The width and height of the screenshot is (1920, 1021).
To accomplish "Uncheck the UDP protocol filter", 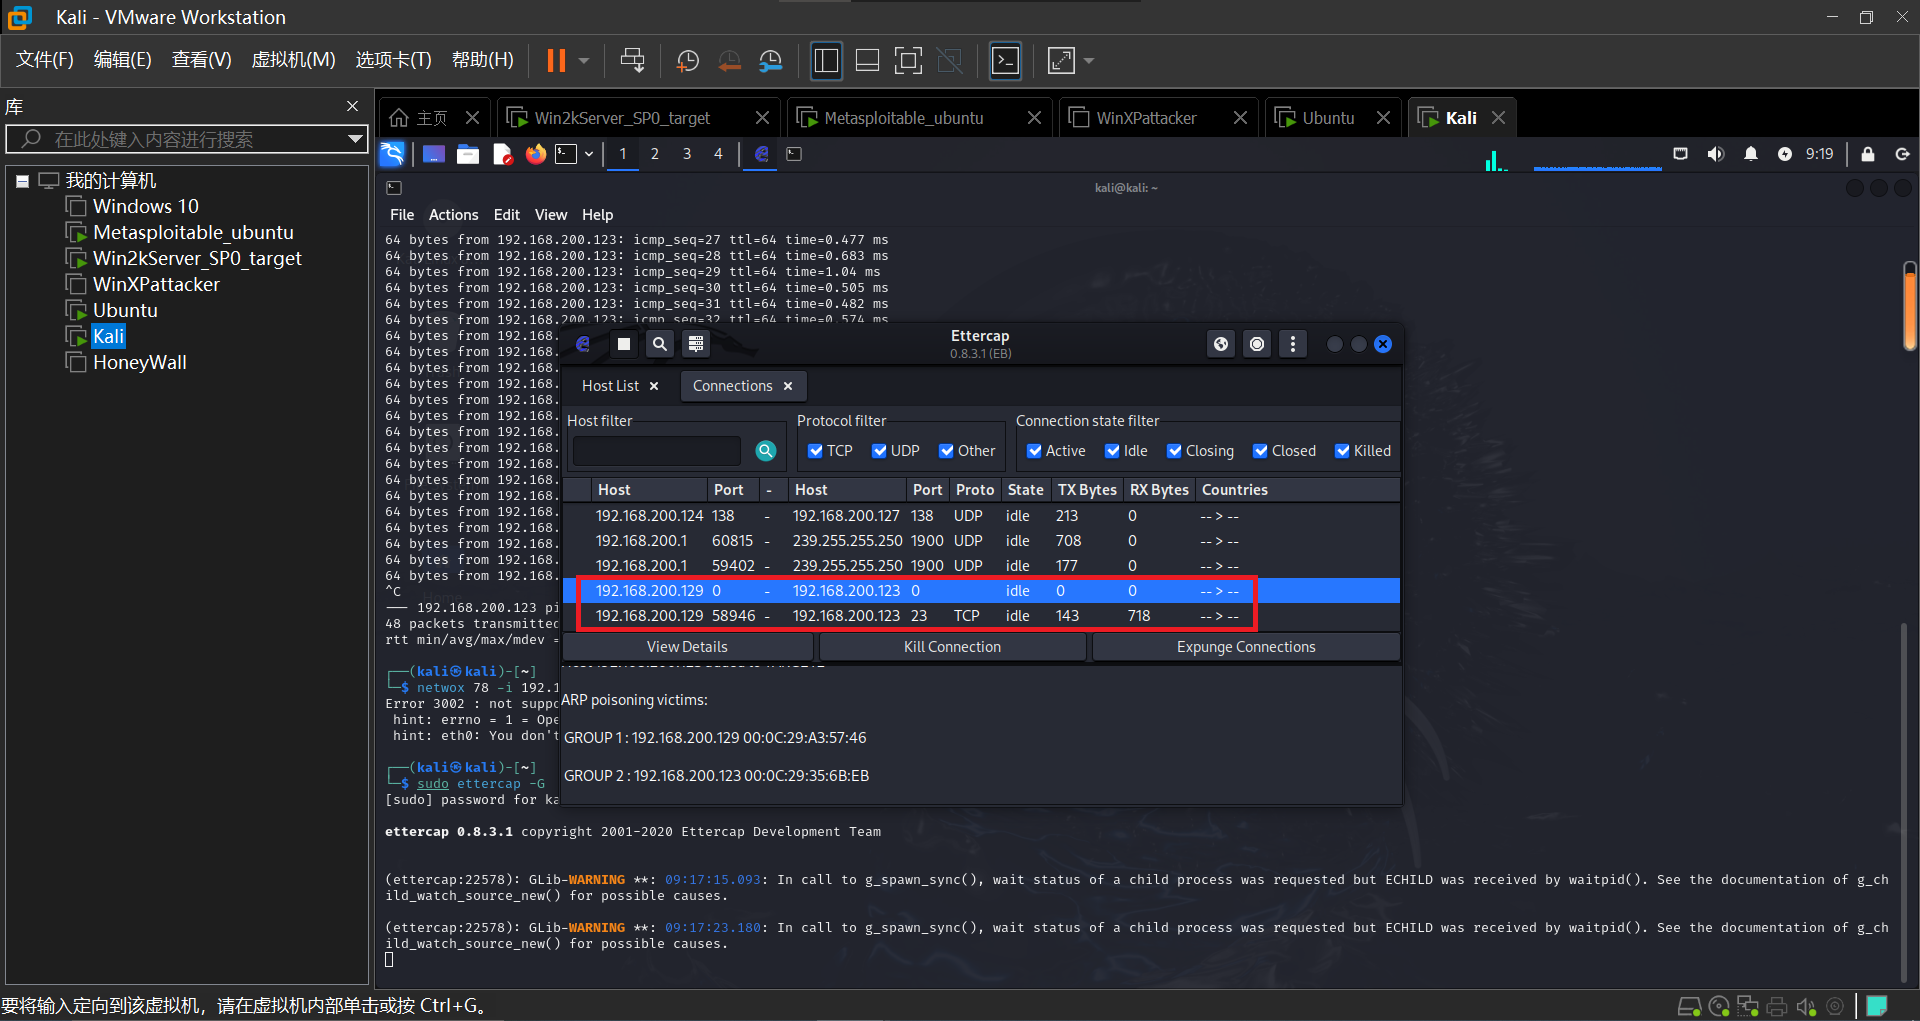I will coord(879,451).
